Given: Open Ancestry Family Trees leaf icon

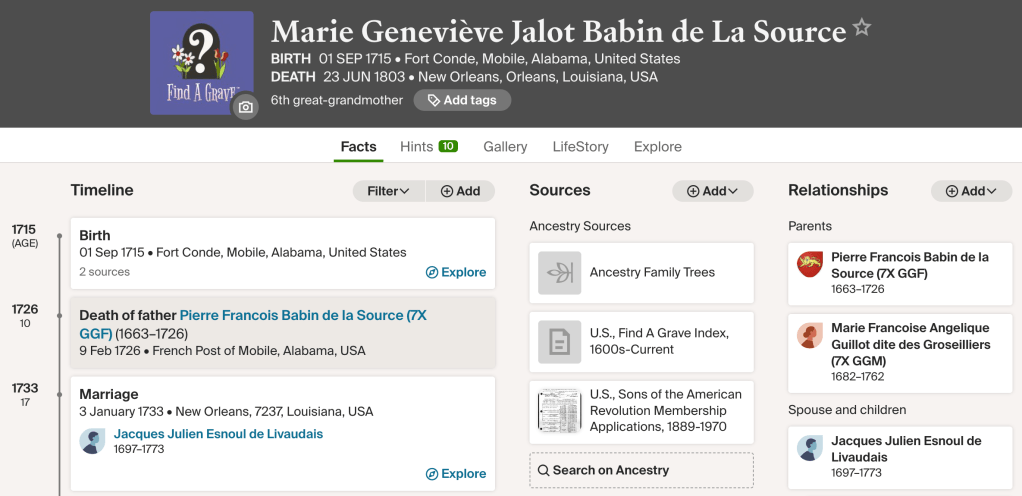Looking at the screenshot, I should click(x=559, y=272).
